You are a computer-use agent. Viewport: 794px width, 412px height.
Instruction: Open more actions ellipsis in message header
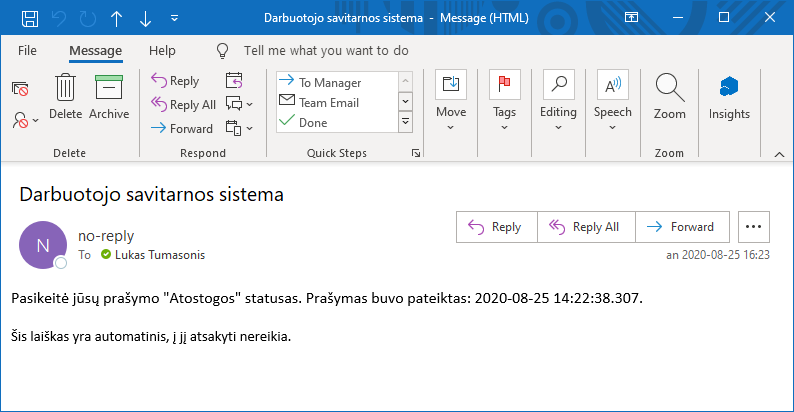(754, 227)
